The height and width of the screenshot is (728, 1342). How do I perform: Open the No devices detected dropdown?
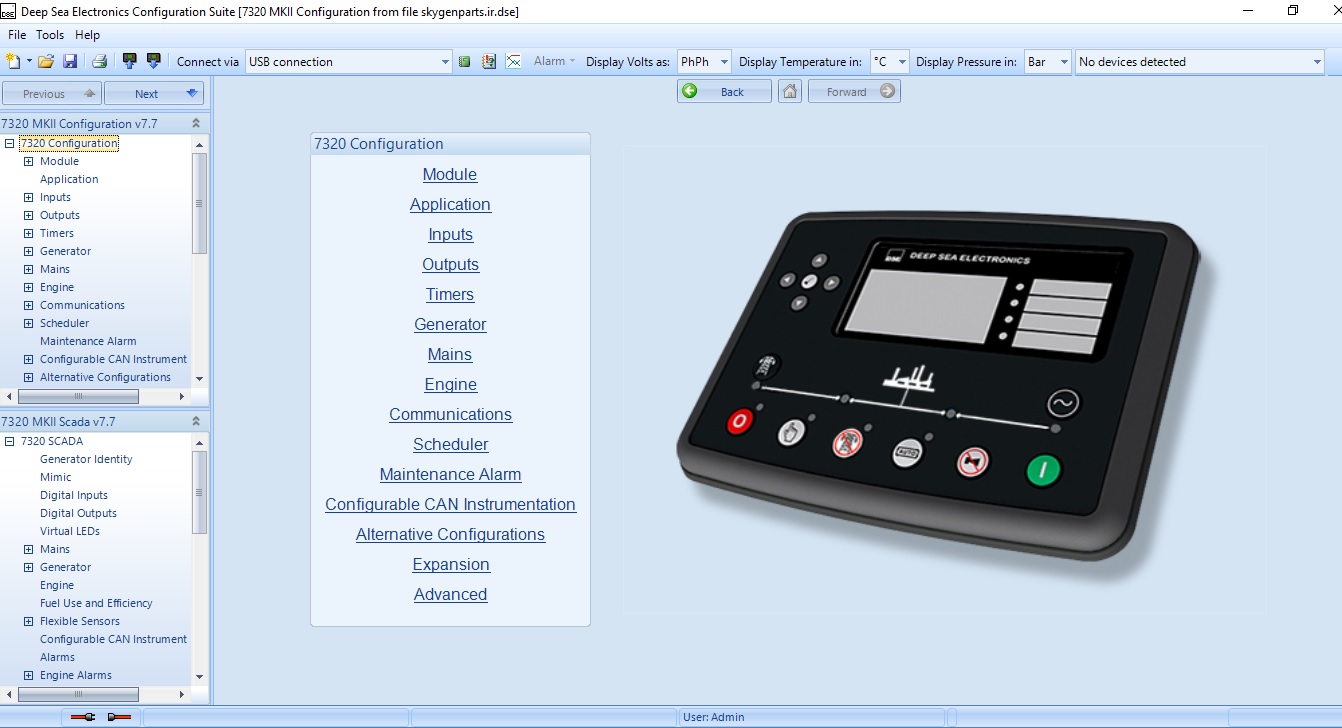[x=1317, y=62]
